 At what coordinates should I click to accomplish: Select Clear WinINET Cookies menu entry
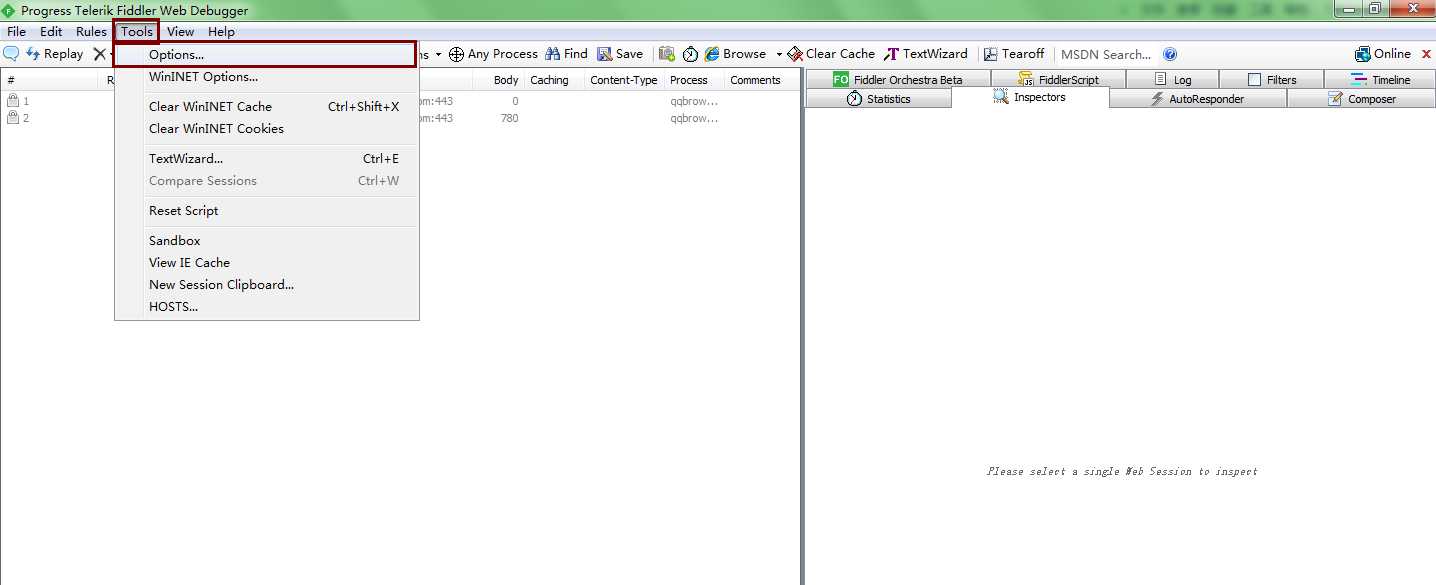(266, 129)
